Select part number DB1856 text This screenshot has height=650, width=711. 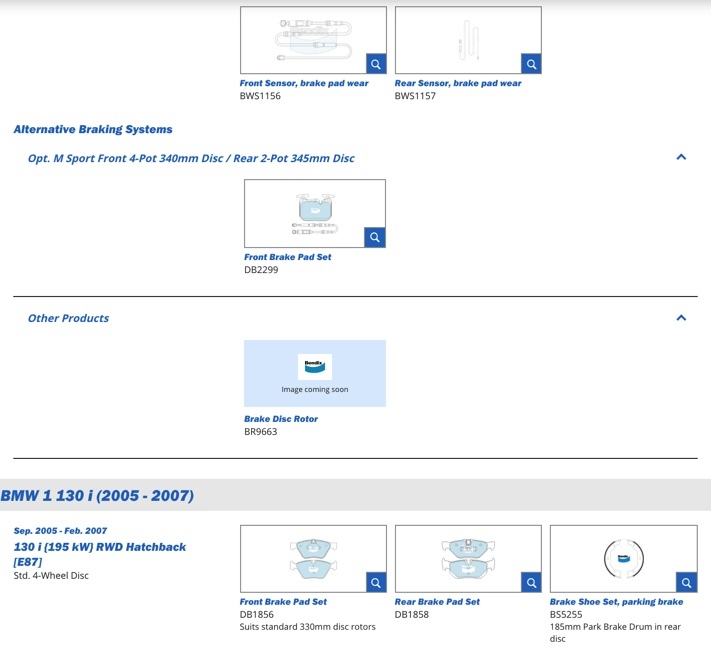pos(257,615)
